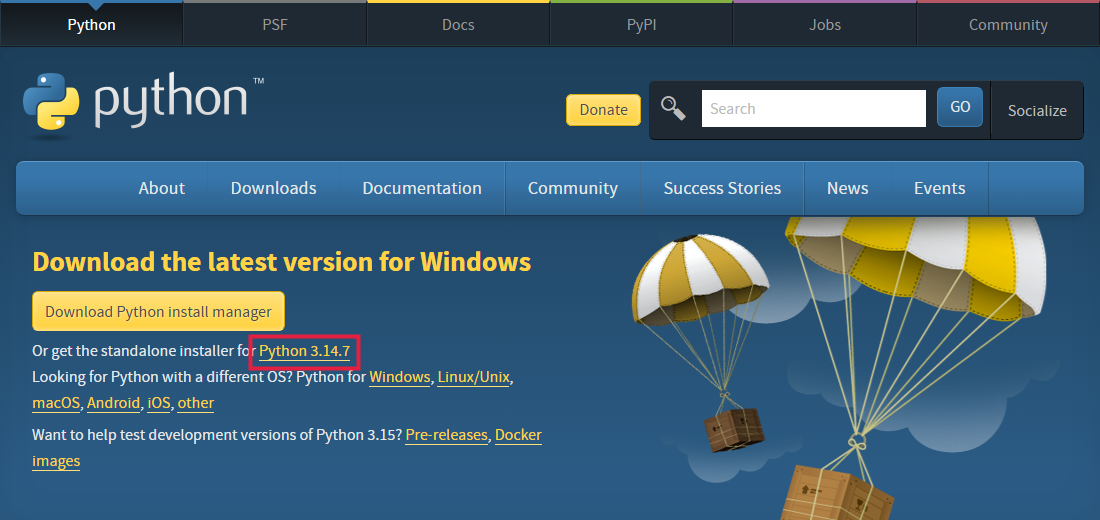Viewport: 1100px width, 520px height.
Task: Click the Donate button
Action: point(603,109)
